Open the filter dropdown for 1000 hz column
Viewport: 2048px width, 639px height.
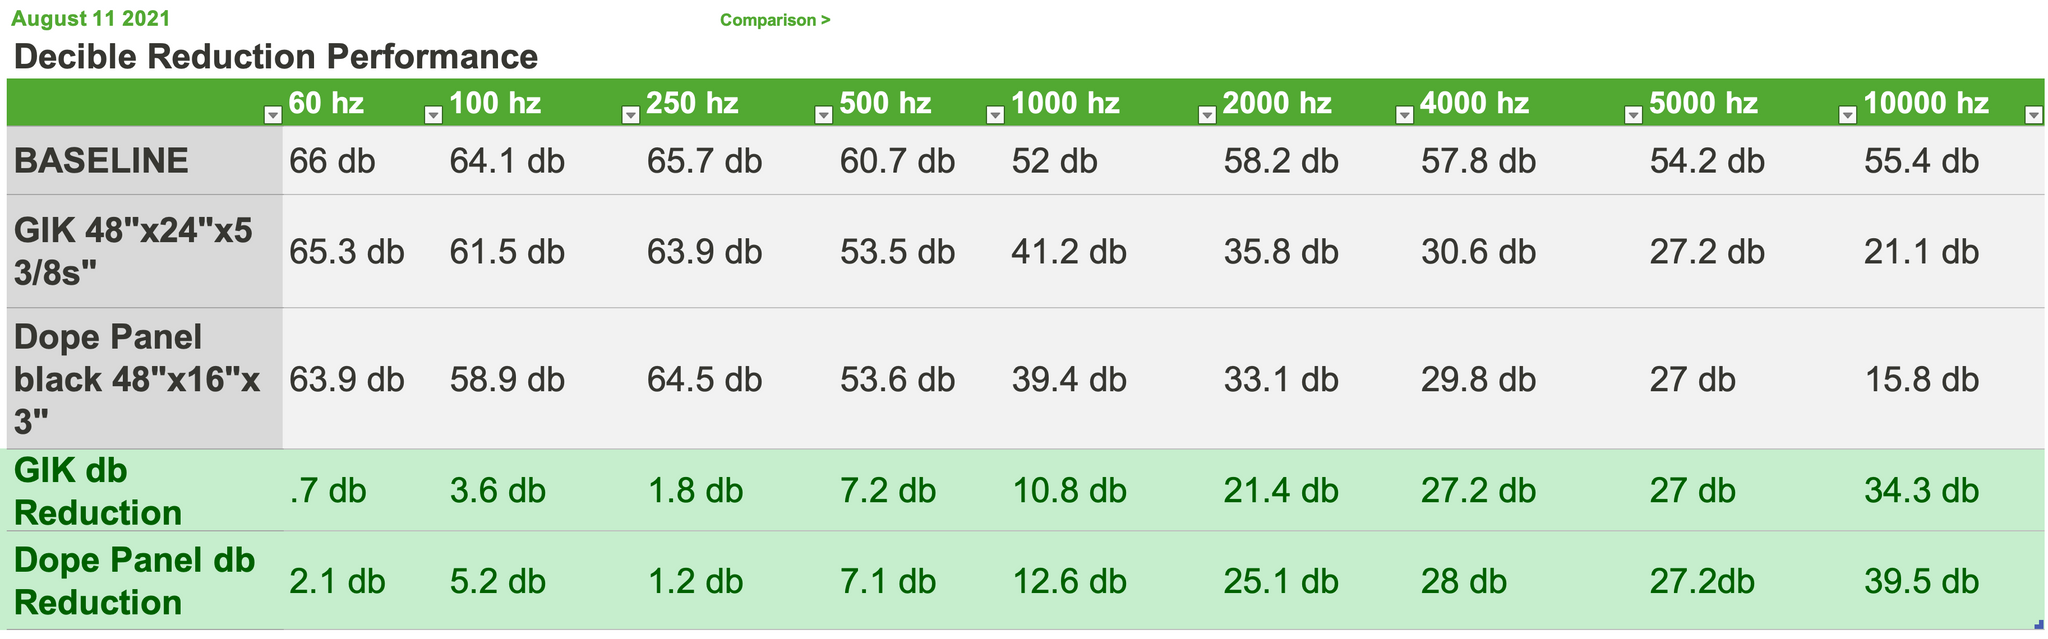1207,115
